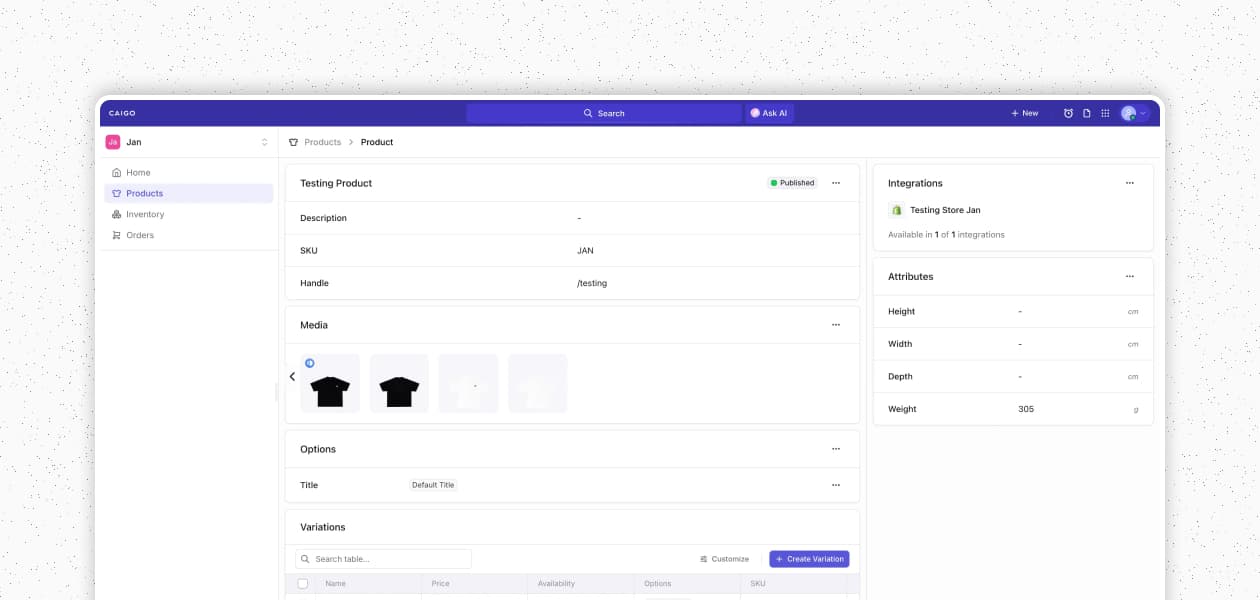Click the Search table input field

[x=384, y=559]
